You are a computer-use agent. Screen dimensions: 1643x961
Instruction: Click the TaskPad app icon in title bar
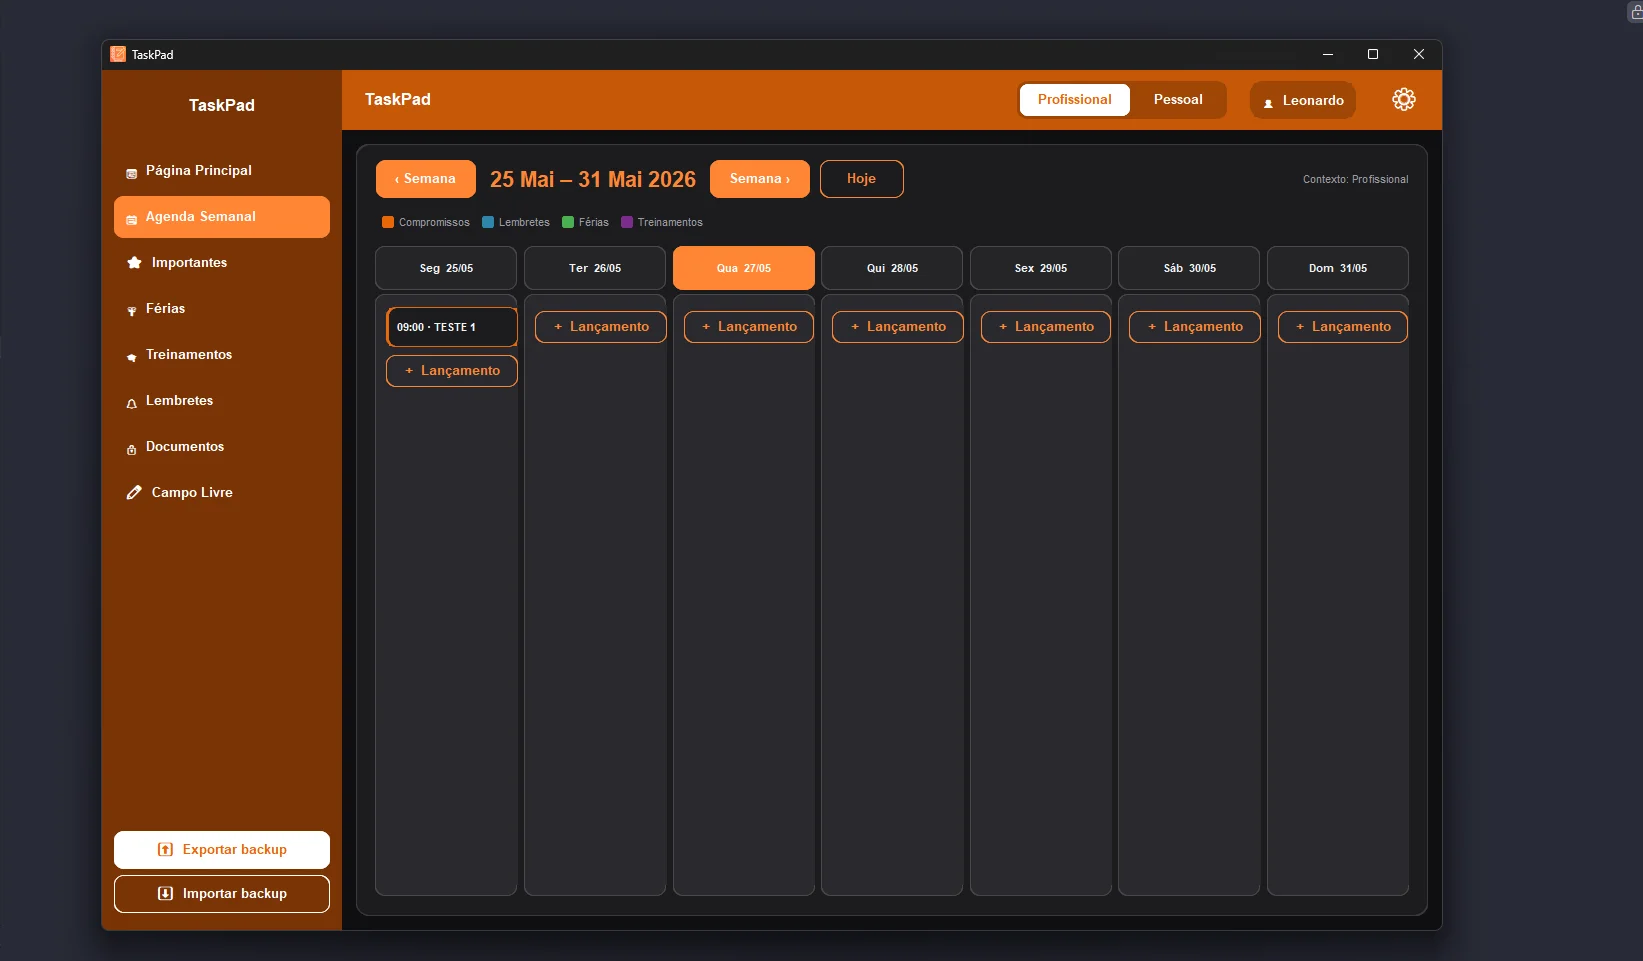[118, 54]
